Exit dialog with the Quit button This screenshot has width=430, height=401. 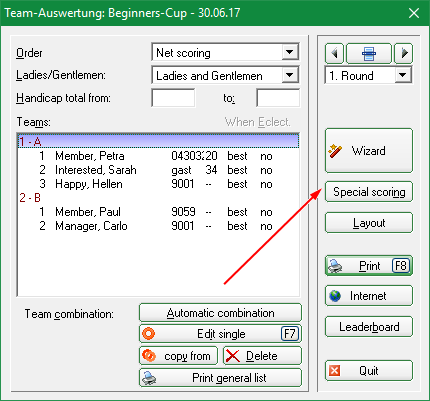point(369,371)
